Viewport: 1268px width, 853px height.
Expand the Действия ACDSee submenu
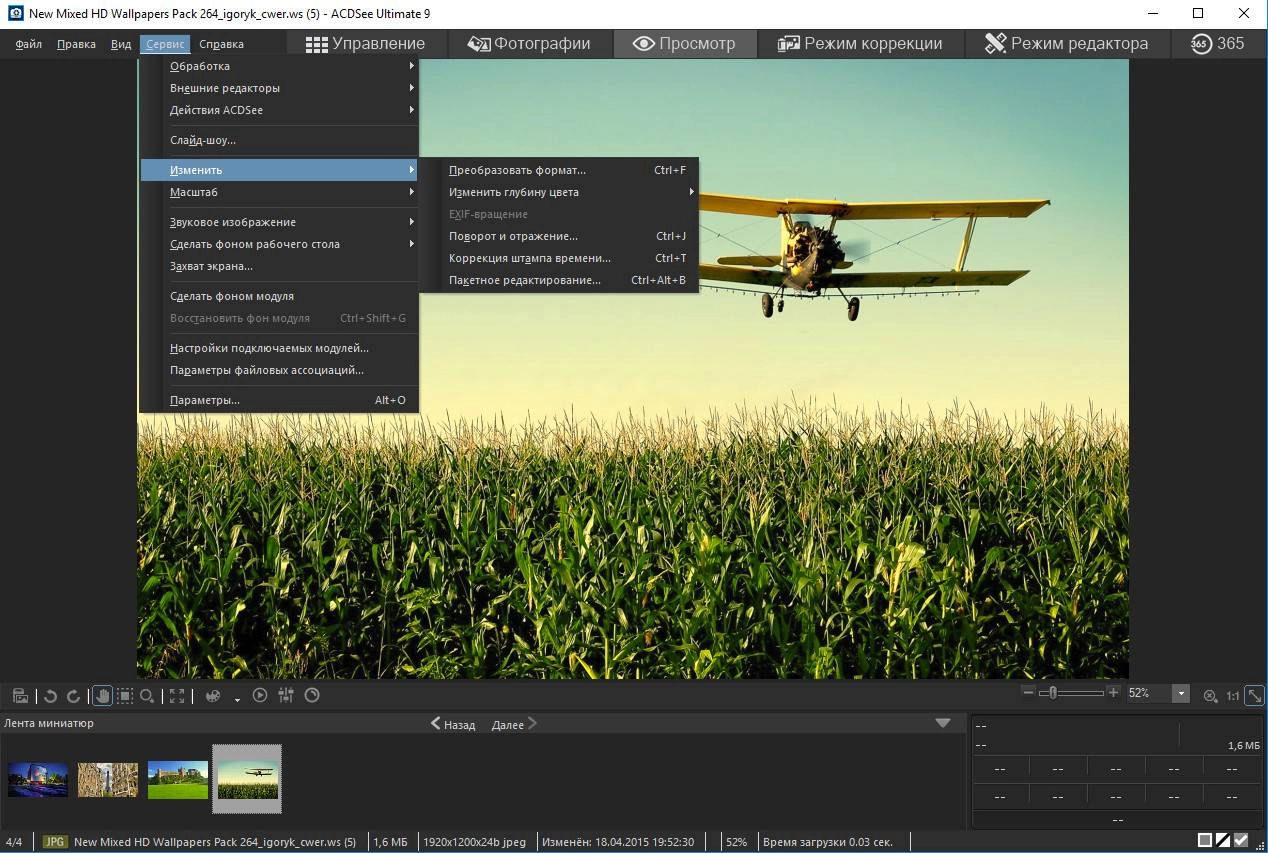click(279, 110)
